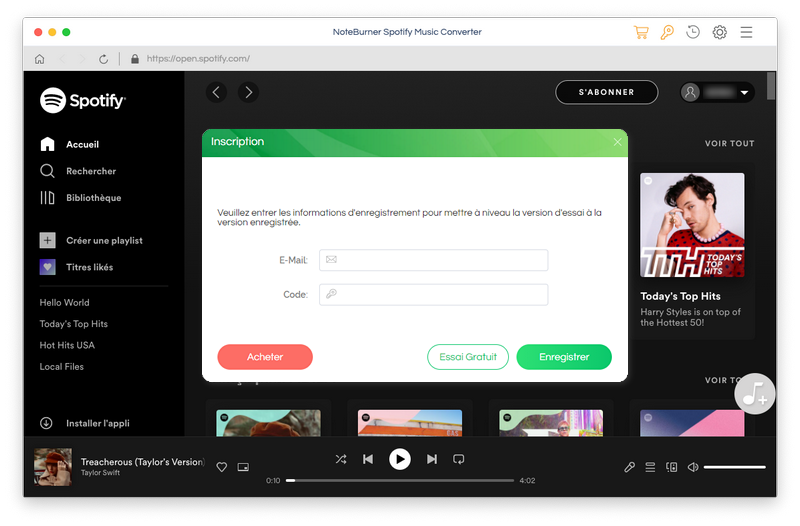800x526 pixels.
Task: Toggle shuffle playback
Action: (341, 459)
